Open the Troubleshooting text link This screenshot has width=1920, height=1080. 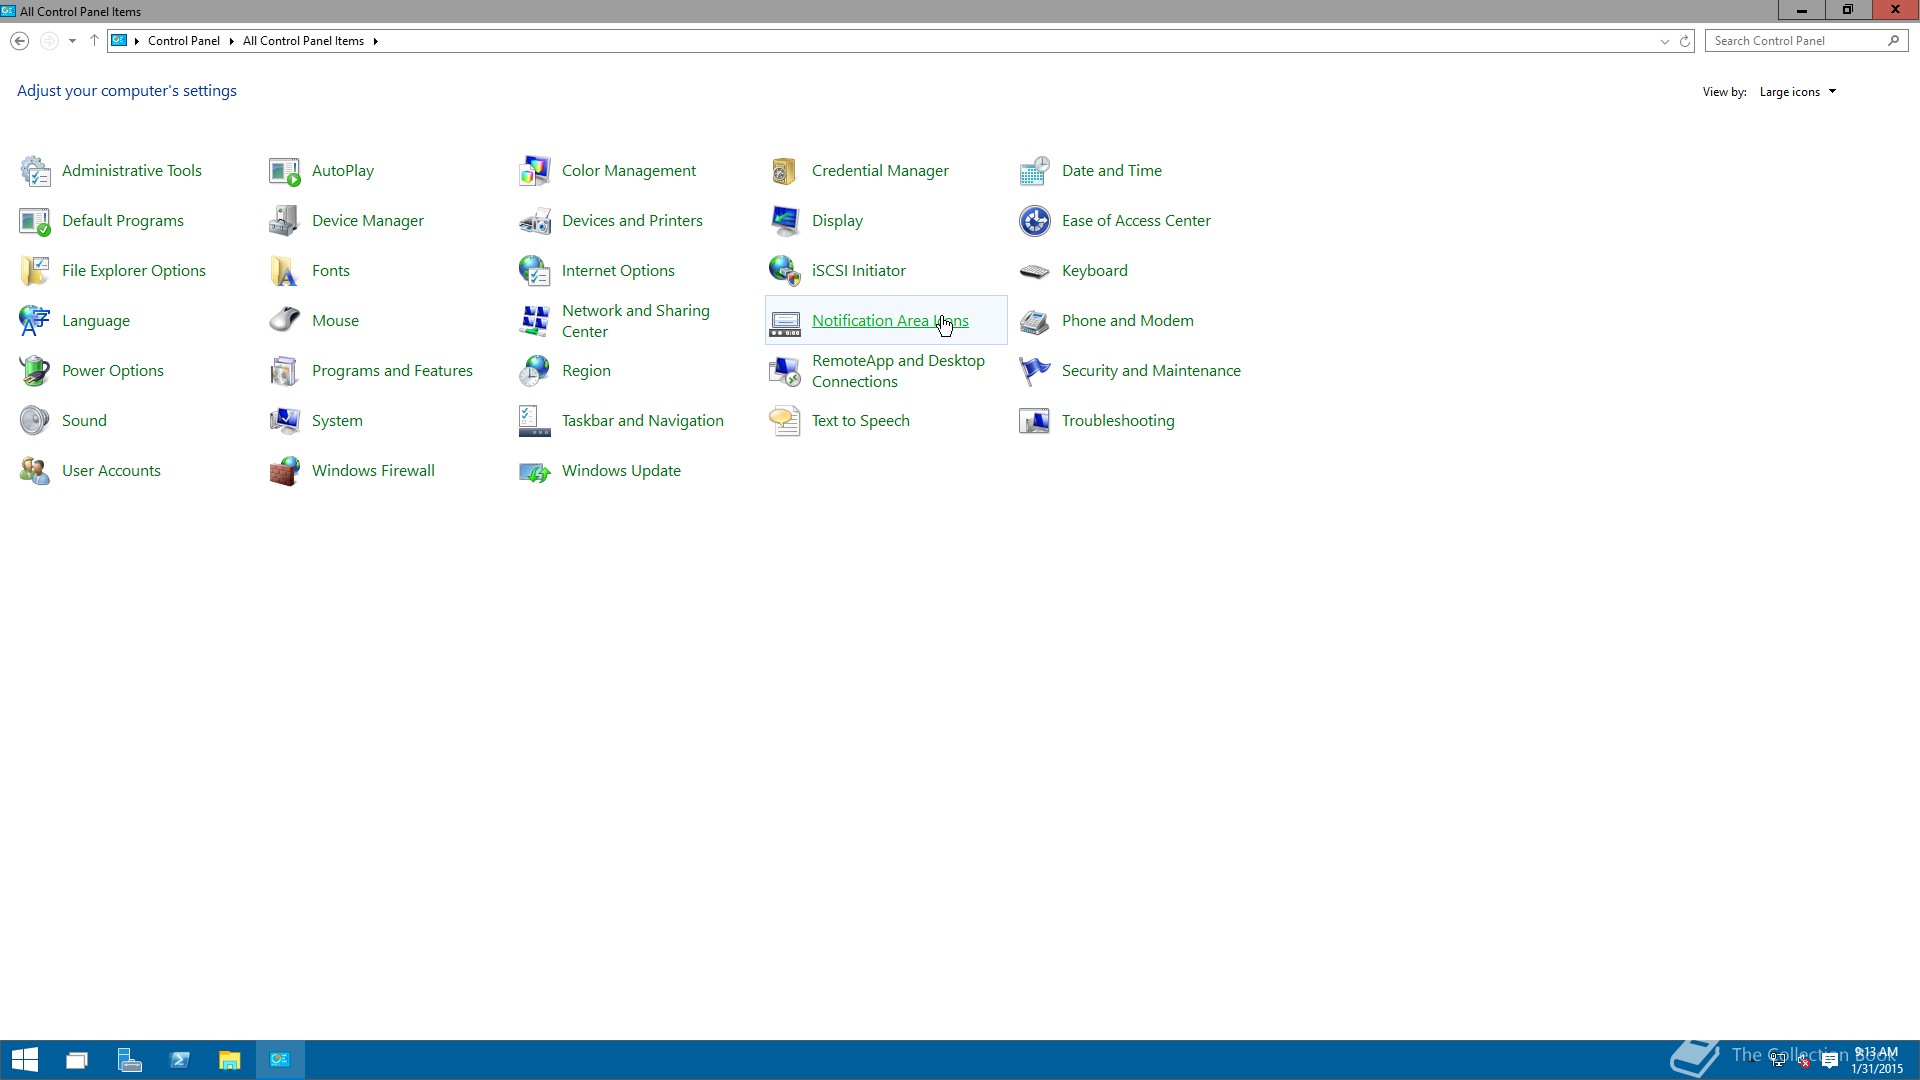pyautogui.click(x=1118, y=421)
